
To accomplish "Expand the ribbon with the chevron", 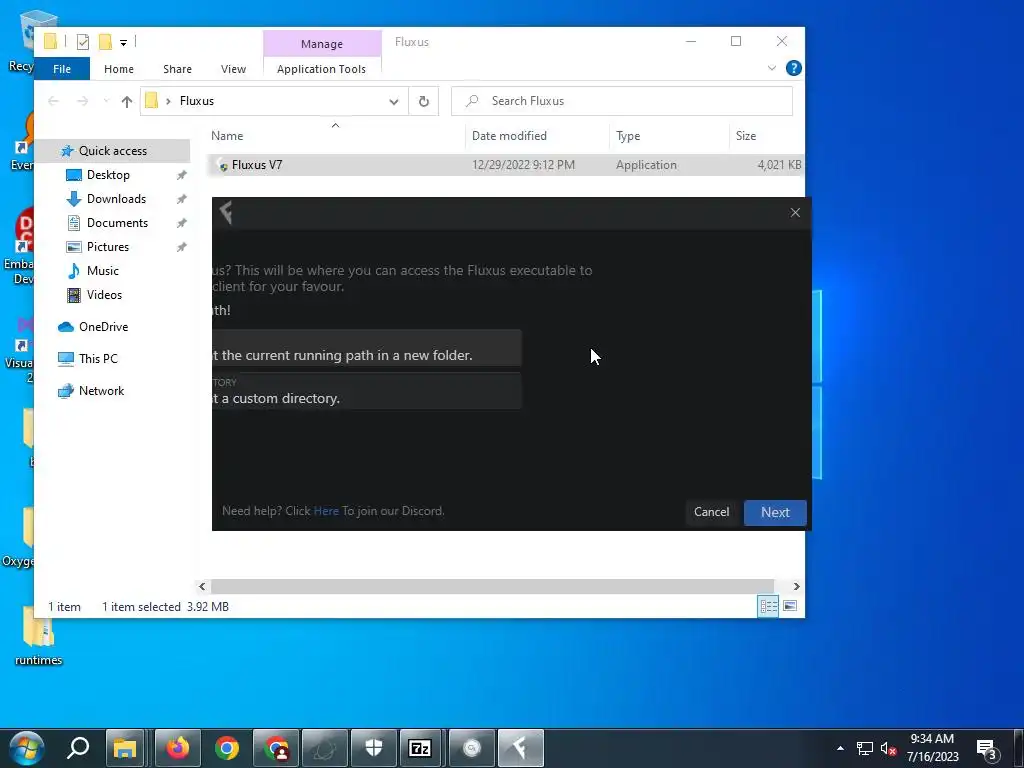I will [771, 68].
